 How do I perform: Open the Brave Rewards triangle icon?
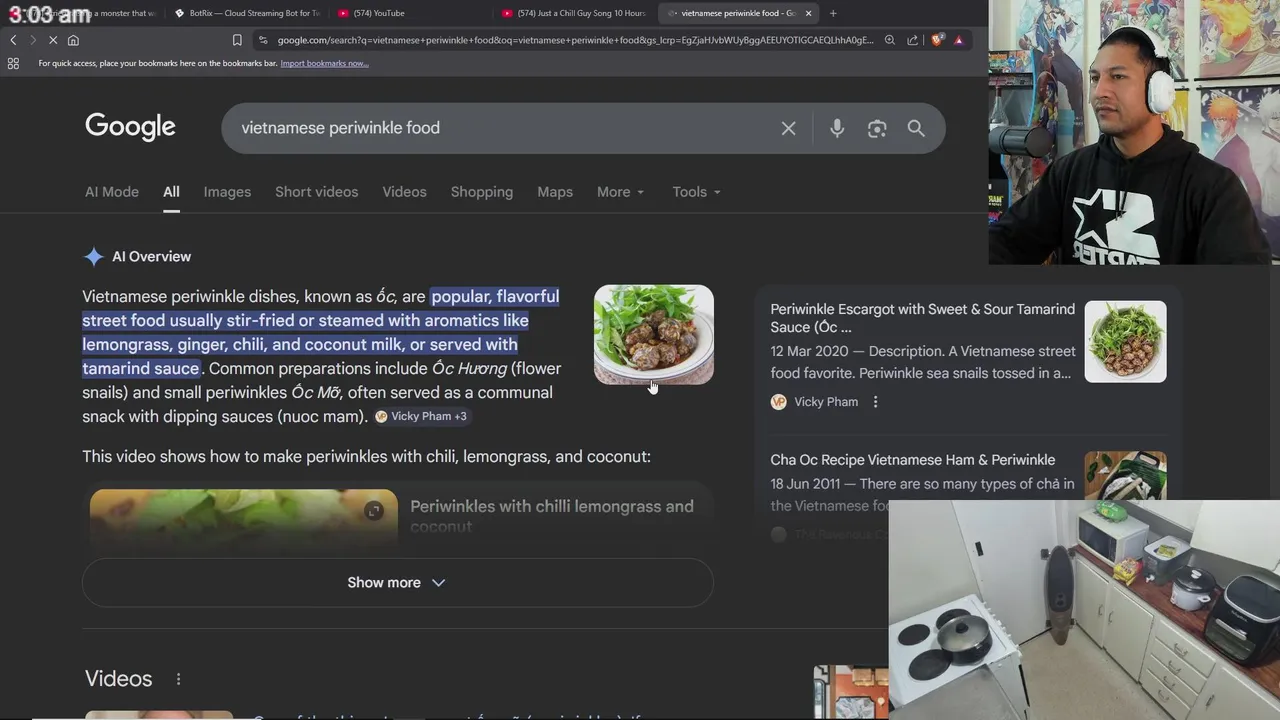pyautogui.click(x=958, y=40)
